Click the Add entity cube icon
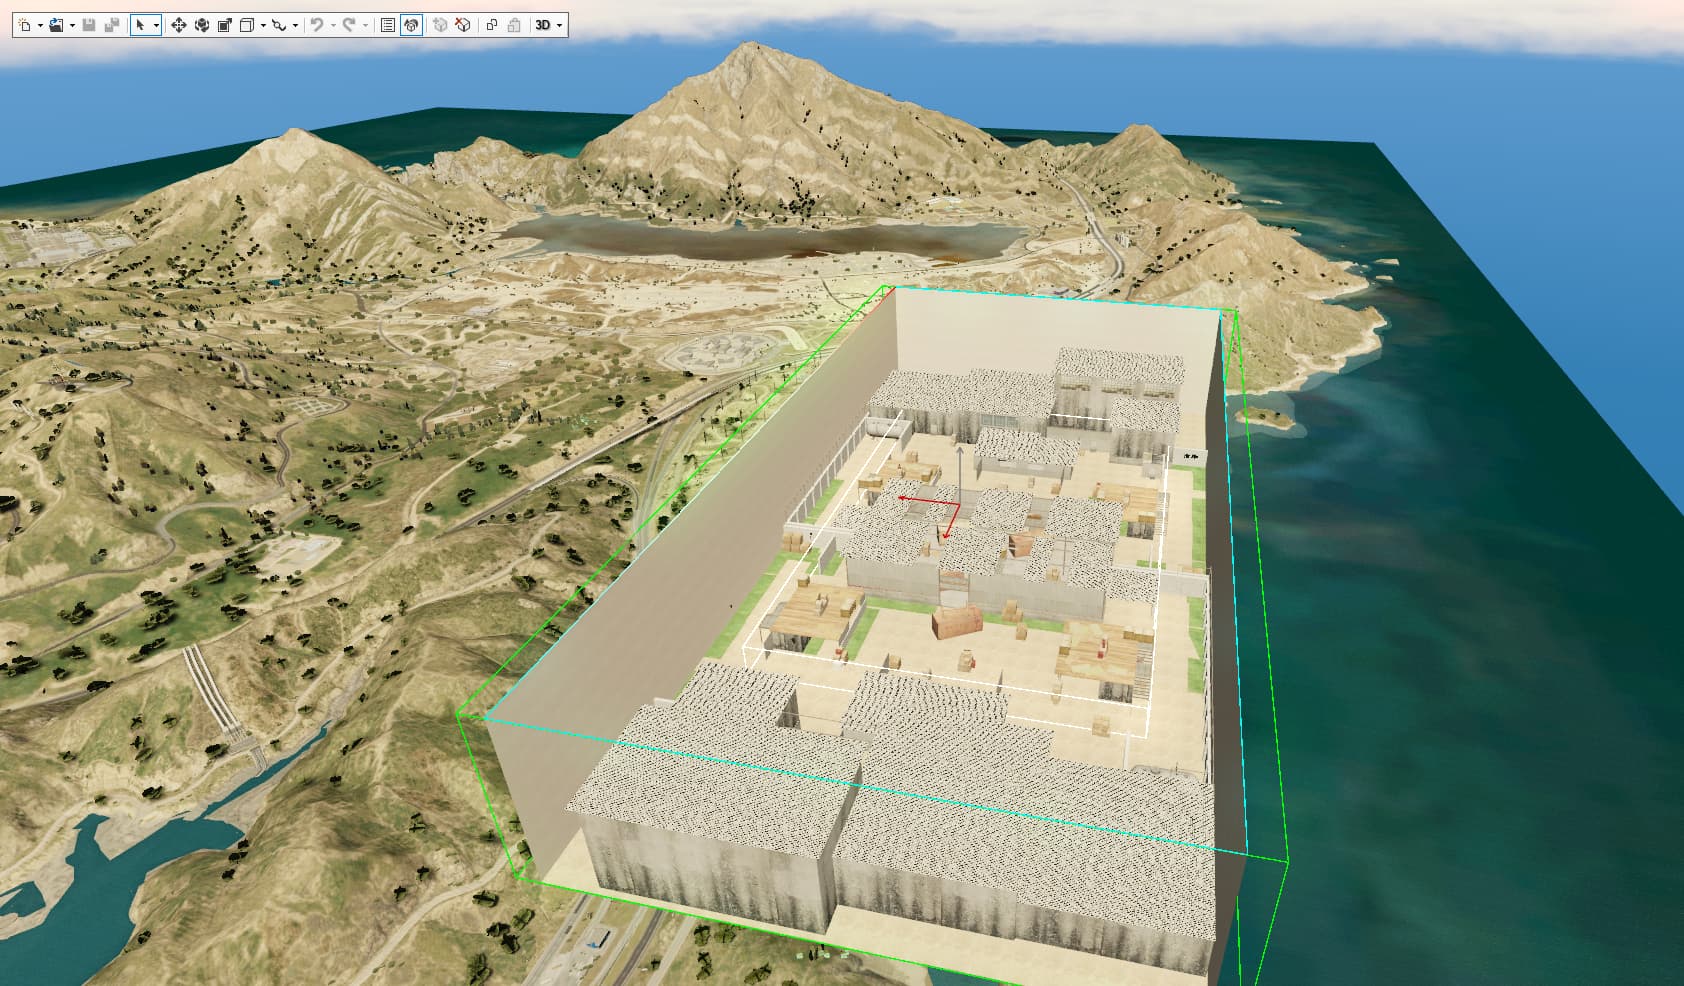The width and height of the screenshot is (1684, 986). (439, 25)
